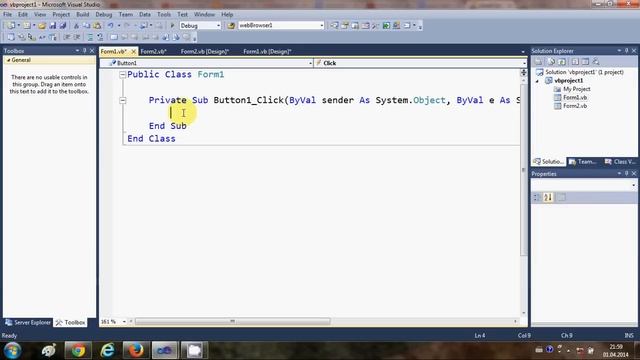Image resolution: width=640 pixels, height=360 pixels.
Task: Click the Start Debugging play icon
Action: pos(172,25)
